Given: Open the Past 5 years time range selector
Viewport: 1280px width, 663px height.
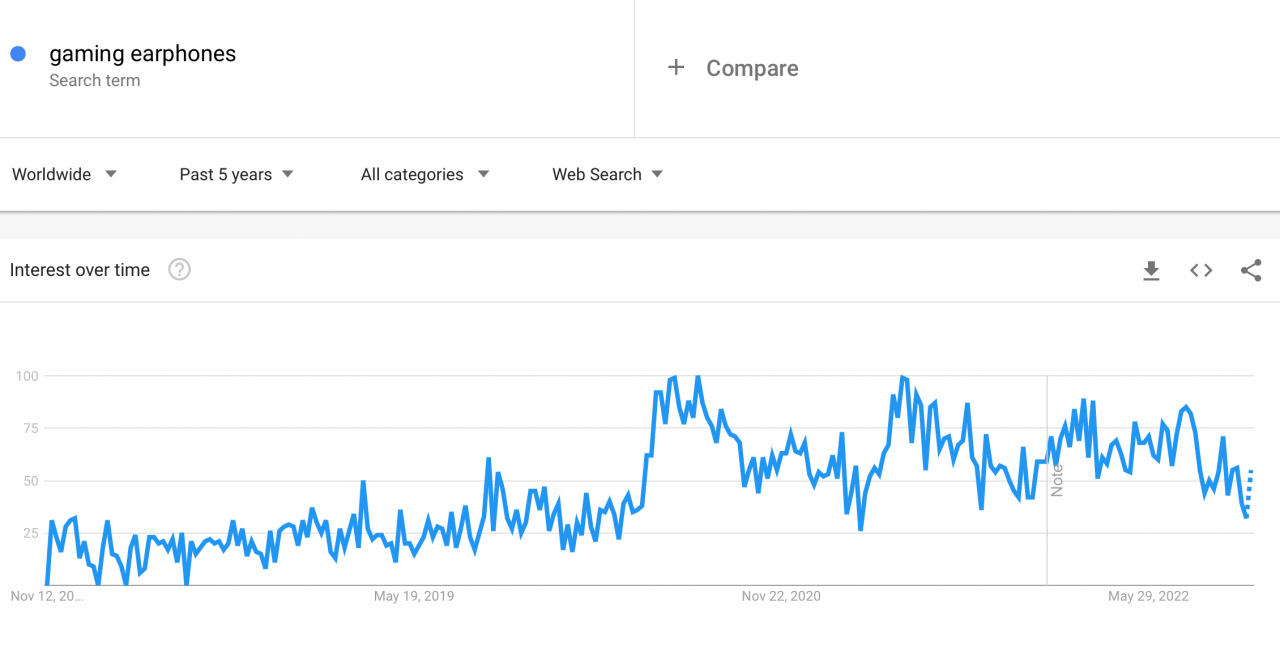Looking at the screenshot, I should point(225,174).
